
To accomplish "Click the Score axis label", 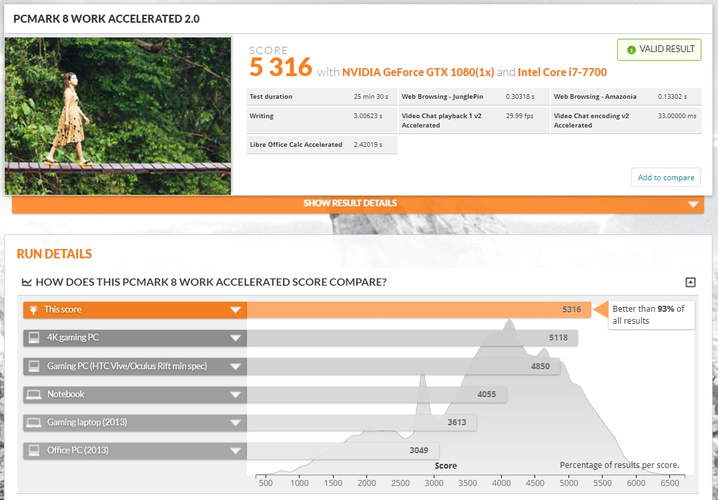I will pyautogui.click(x=446, y=466).
